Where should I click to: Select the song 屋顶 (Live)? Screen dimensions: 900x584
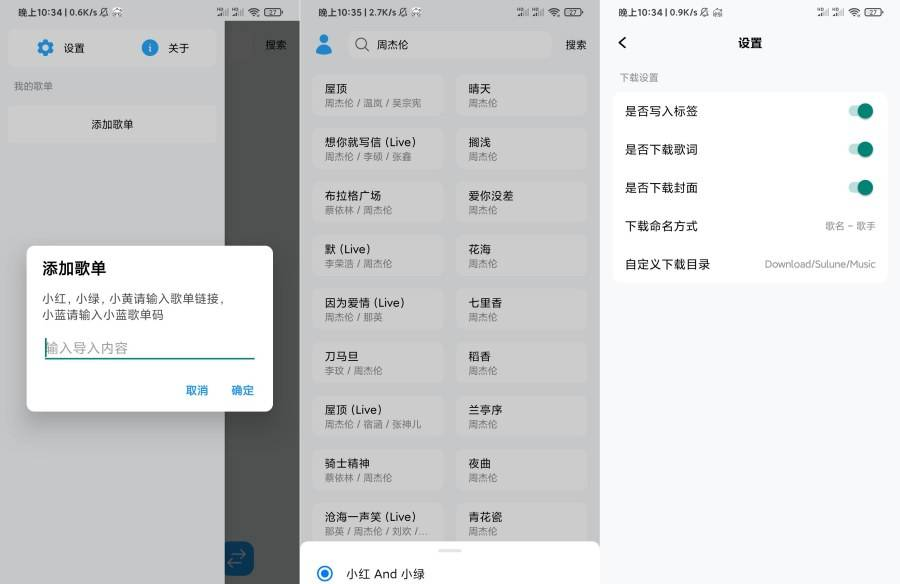click(x=378, y=416)
